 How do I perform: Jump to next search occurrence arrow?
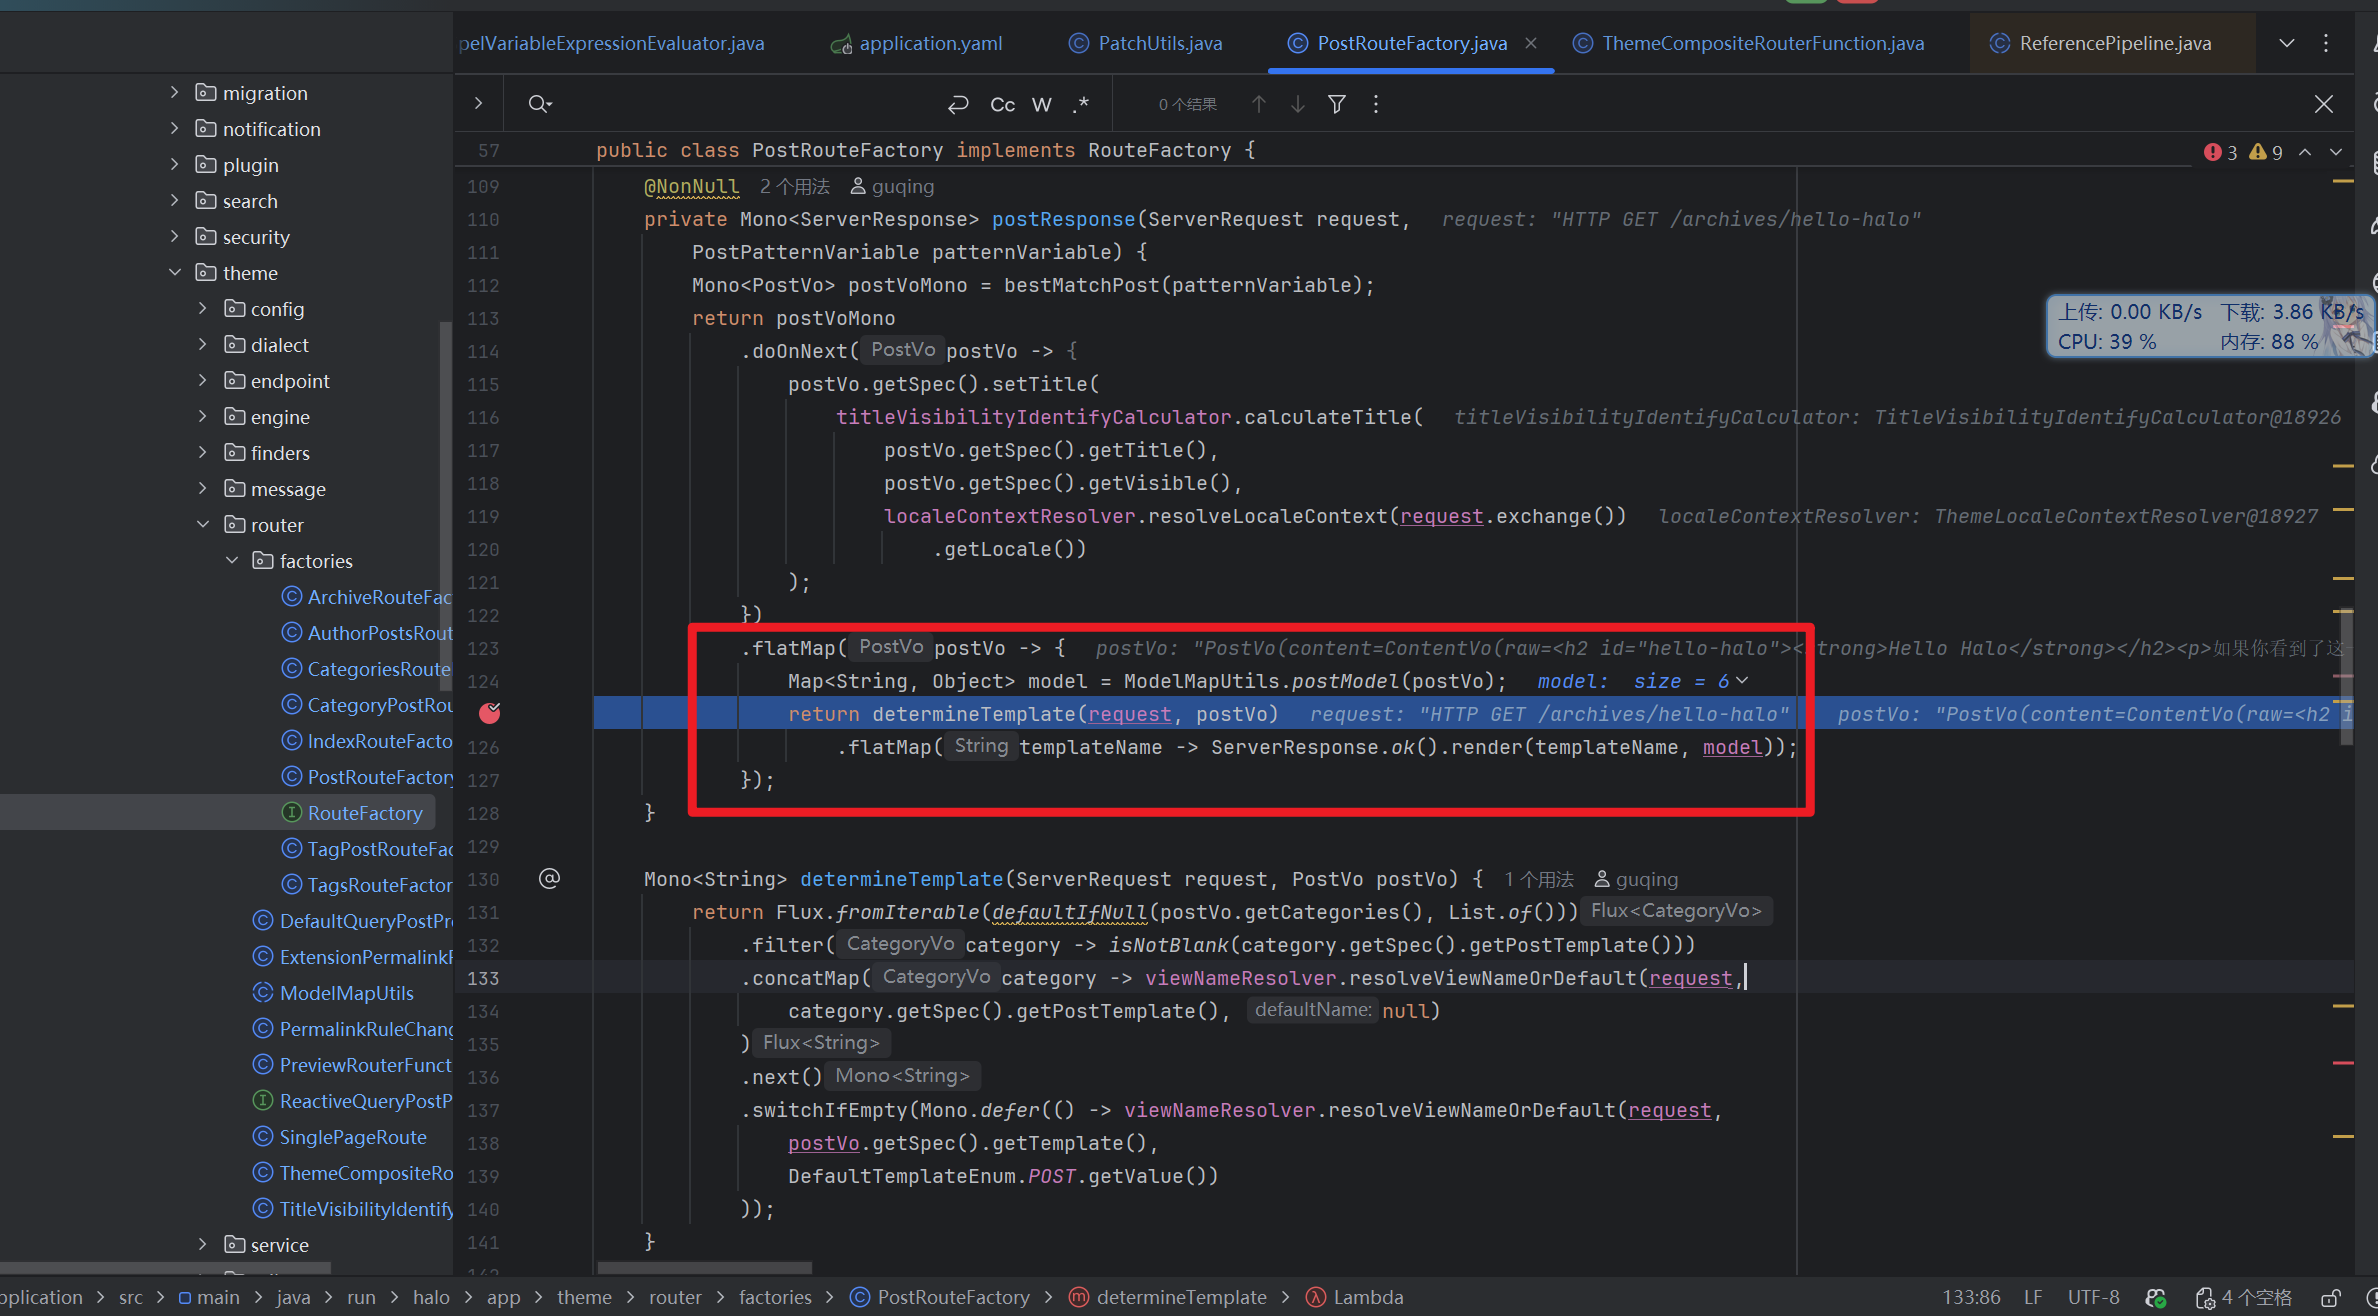[1297, 104]
